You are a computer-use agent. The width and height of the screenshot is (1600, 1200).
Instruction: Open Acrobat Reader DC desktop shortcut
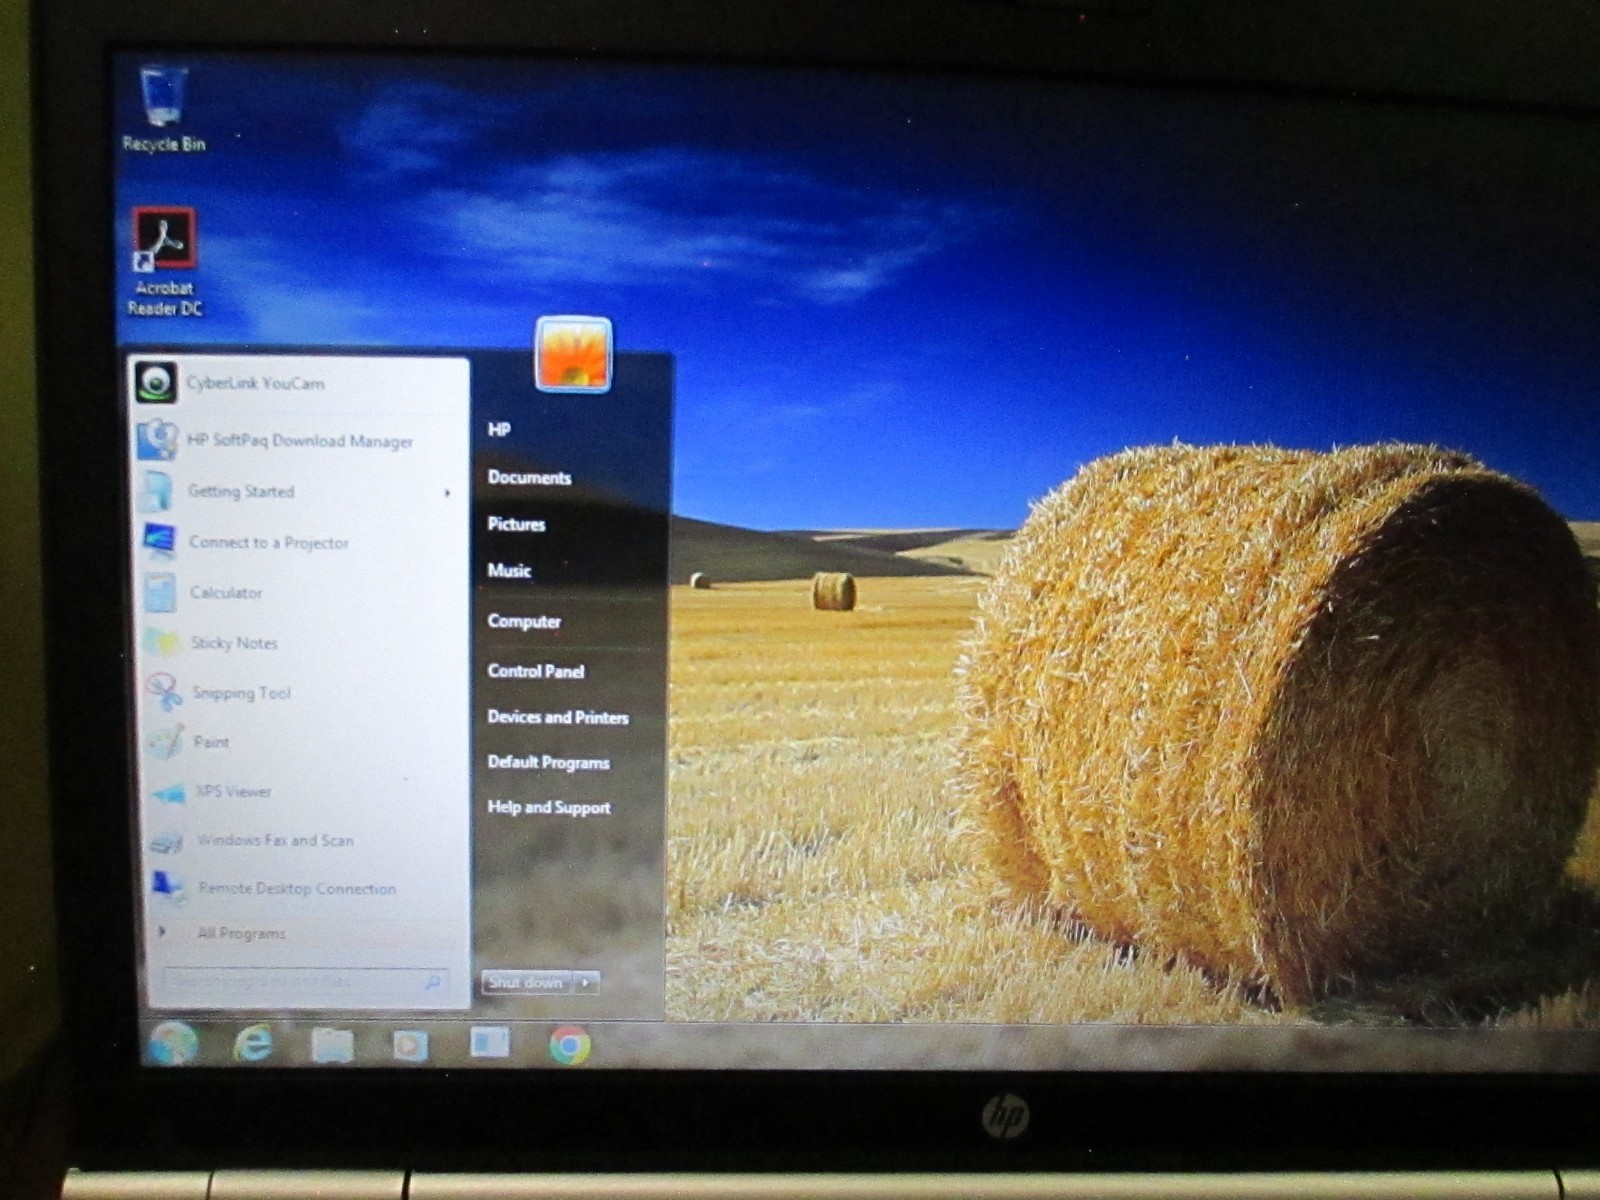[x=164, y=262]
